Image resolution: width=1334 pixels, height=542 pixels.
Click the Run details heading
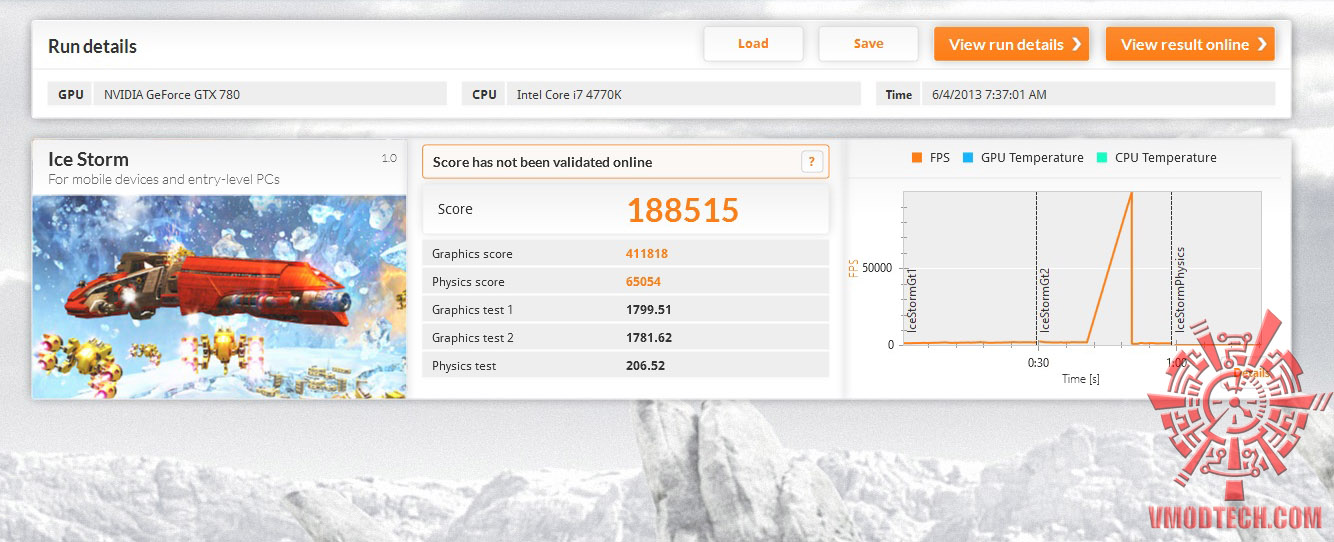[92, 46]
